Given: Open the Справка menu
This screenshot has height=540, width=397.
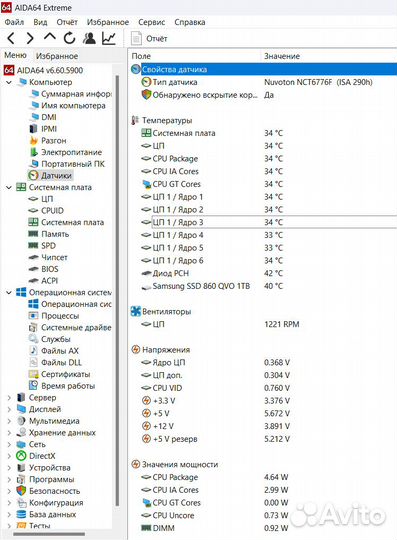Looking at the screenshot, I should click(190, 22).
